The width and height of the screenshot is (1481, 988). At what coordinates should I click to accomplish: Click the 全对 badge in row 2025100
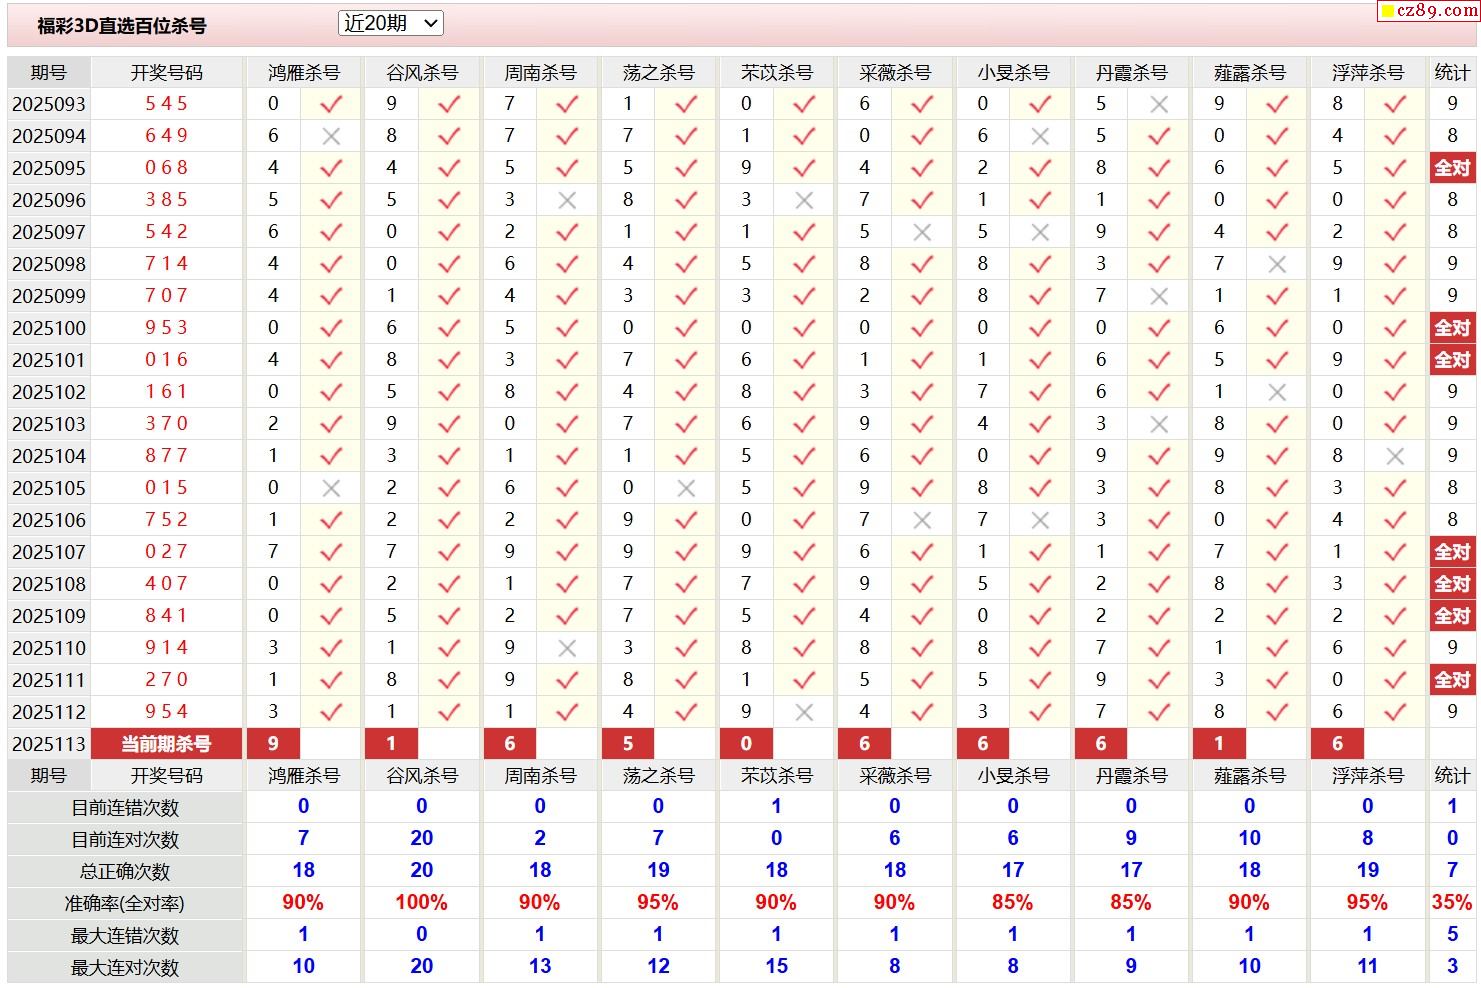click(1452, 328)
